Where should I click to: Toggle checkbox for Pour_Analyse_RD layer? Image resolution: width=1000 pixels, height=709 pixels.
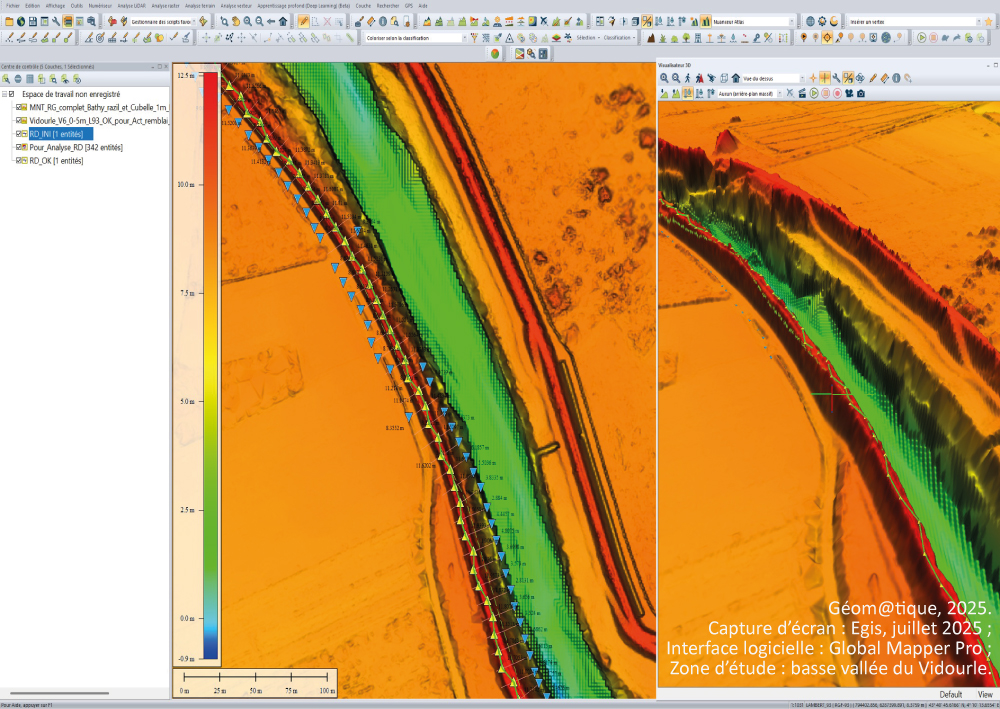tap(20, 146)
